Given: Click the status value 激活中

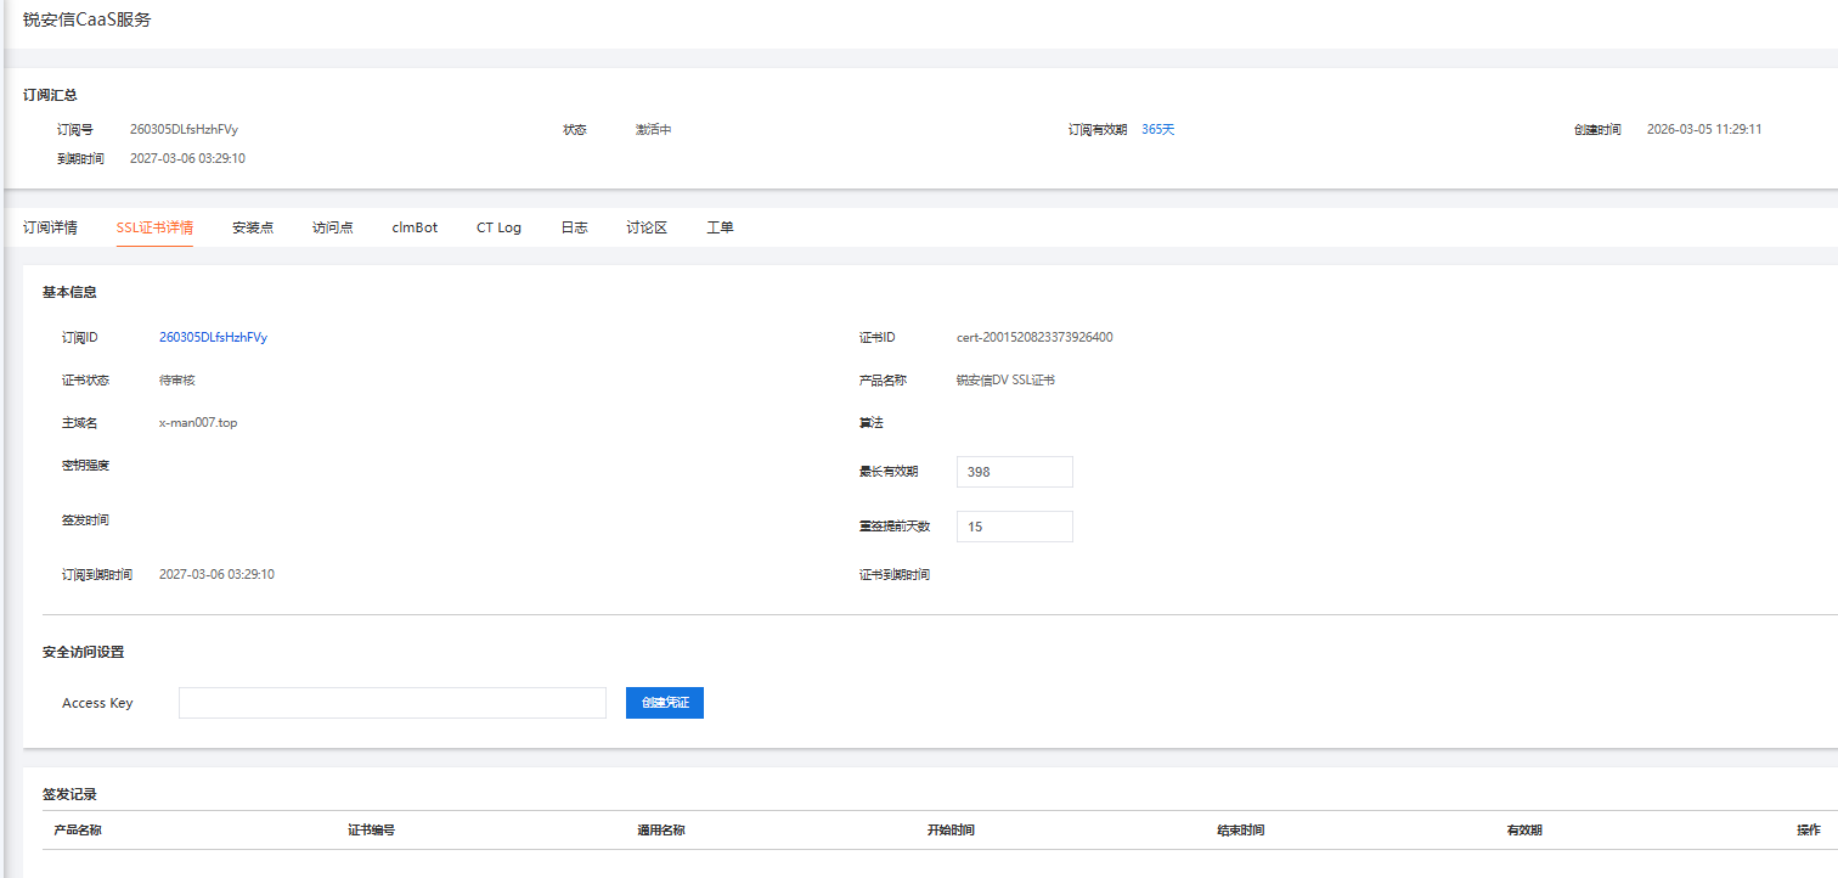Looking at the screenshot, I should [653, 129].
